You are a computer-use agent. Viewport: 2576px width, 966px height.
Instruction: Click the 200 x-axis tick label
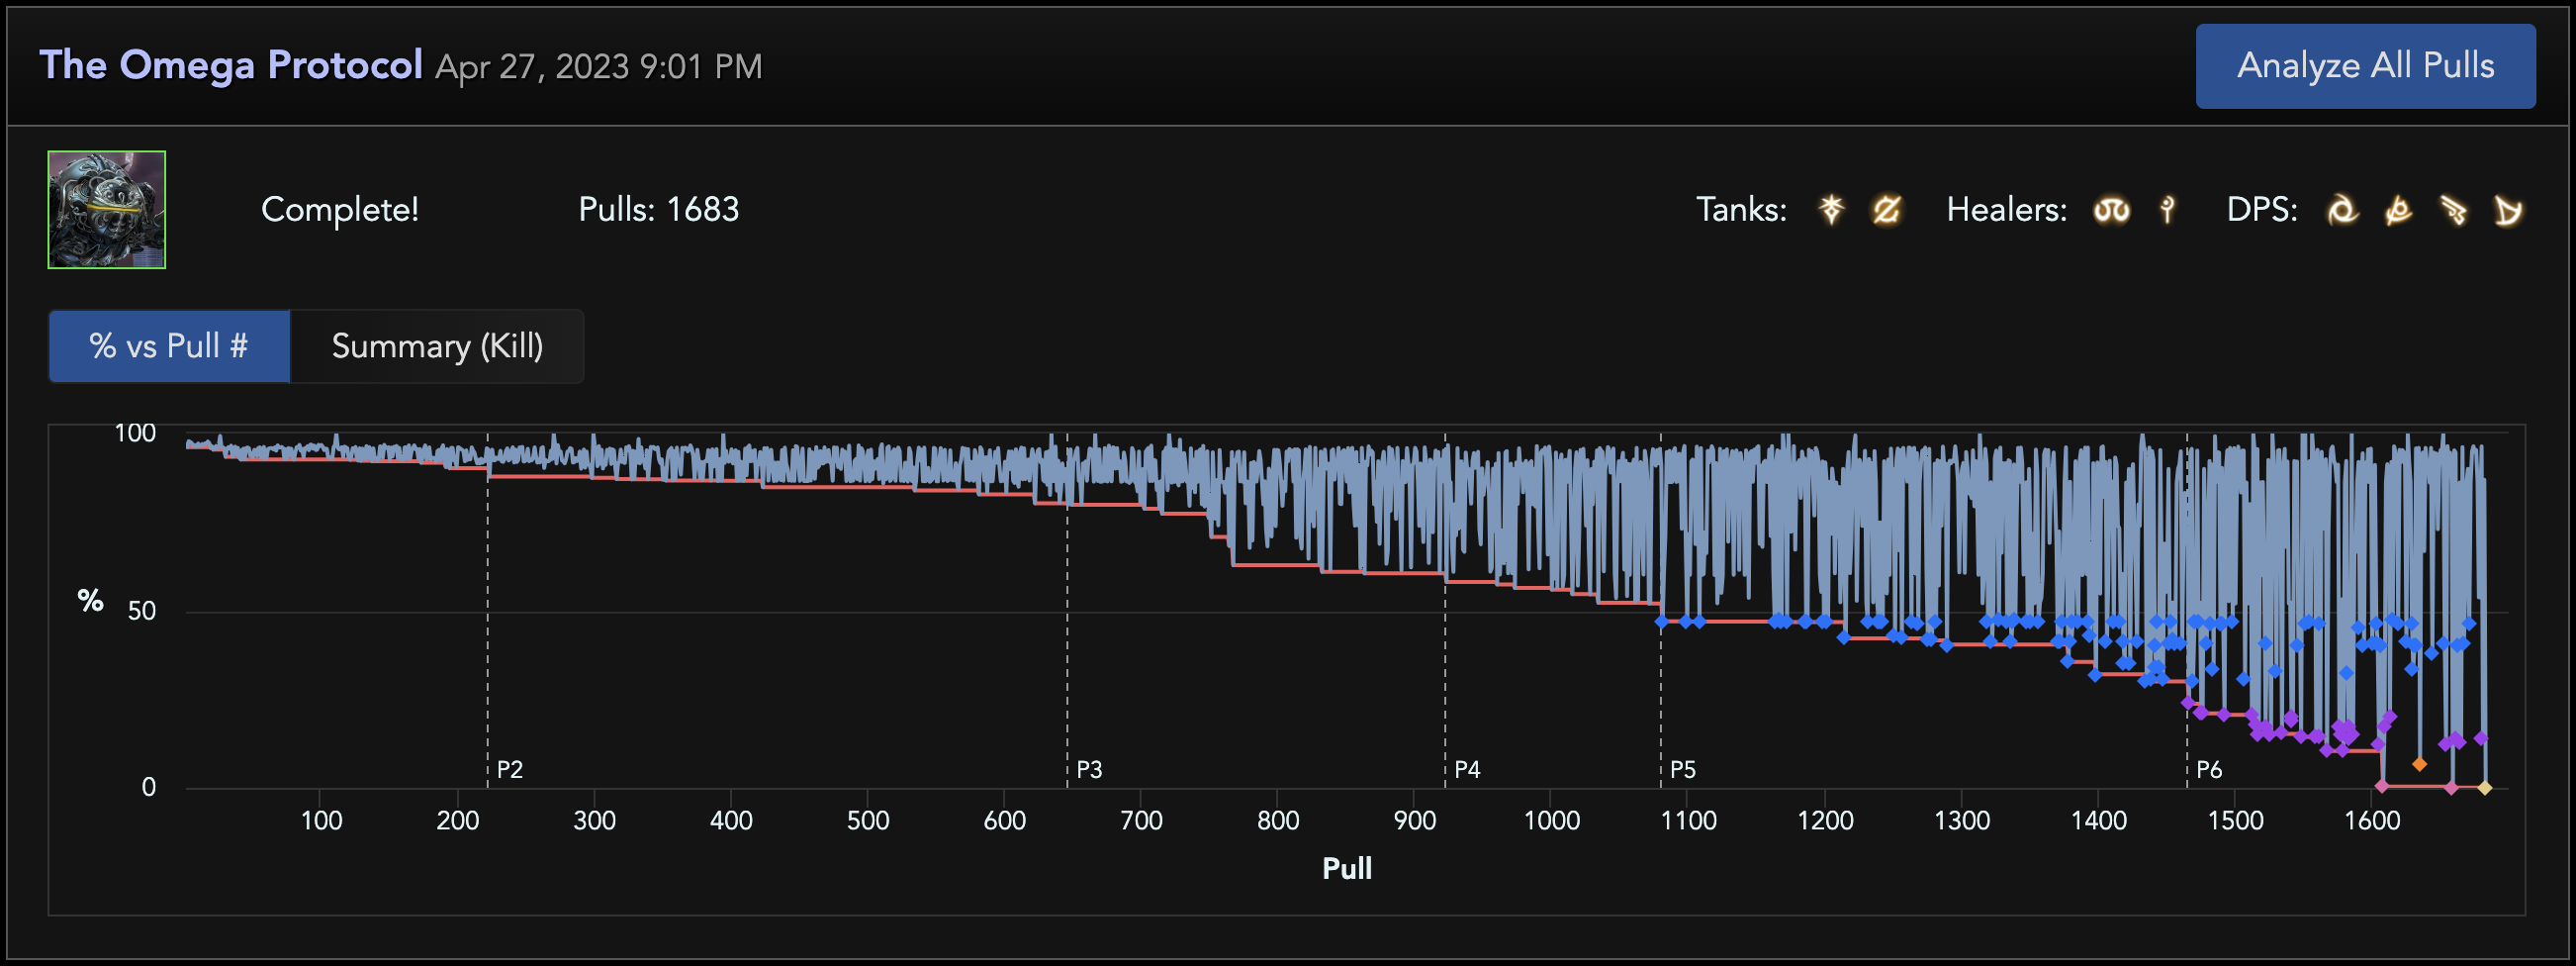458,821
